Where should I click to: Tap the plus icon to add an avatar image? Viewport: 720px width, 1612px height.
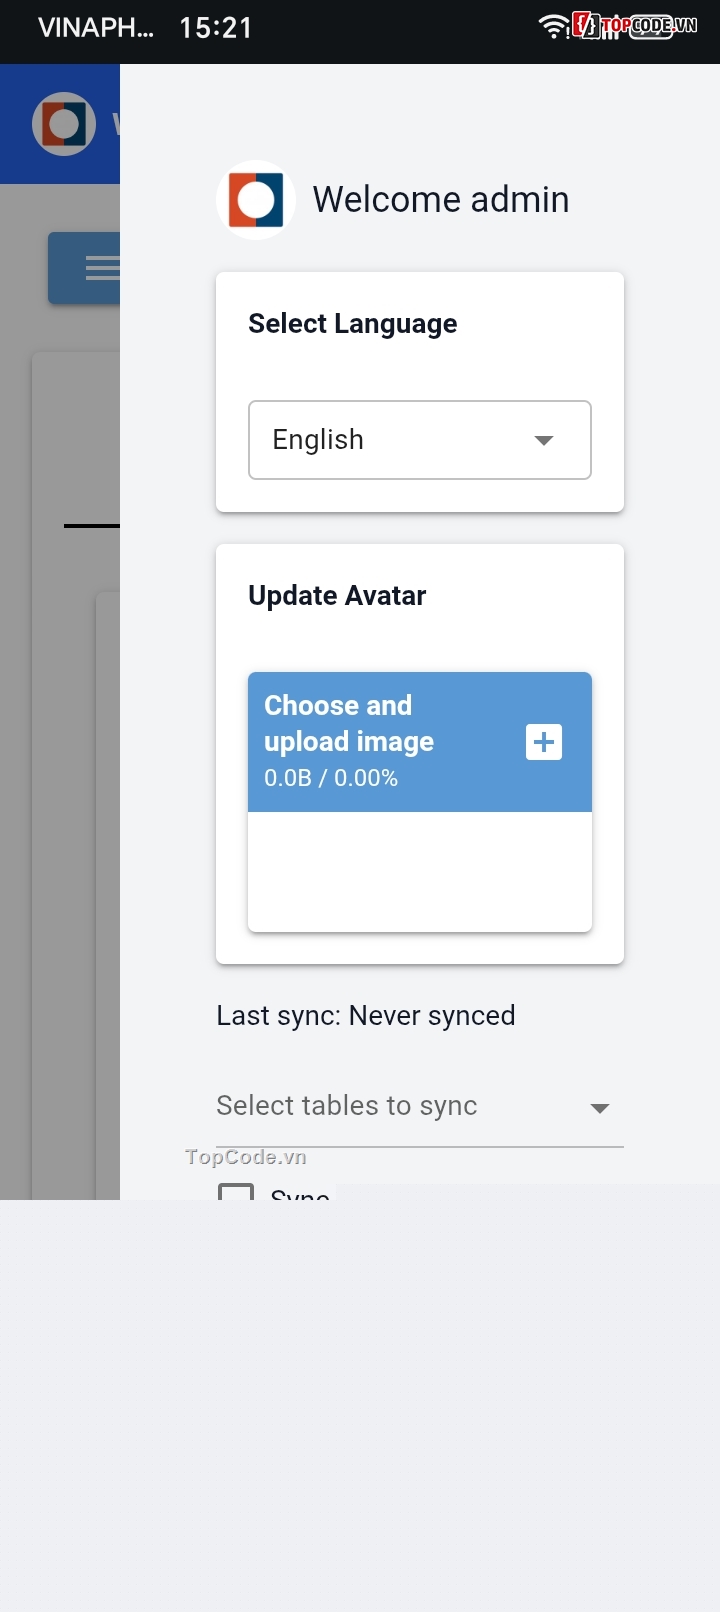point(544,742)
